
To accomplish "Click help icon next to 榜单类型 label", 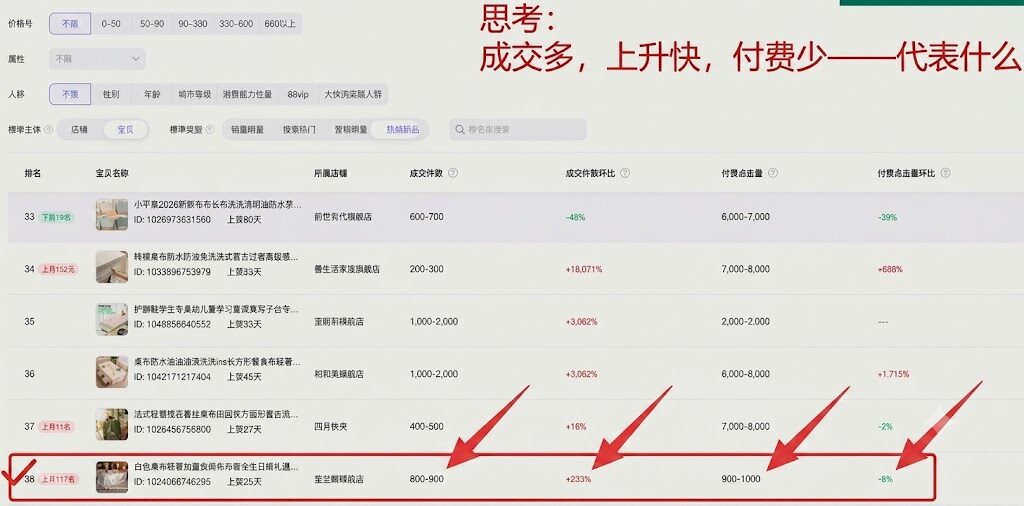I will pyautogui.click(x=210, y=129).
